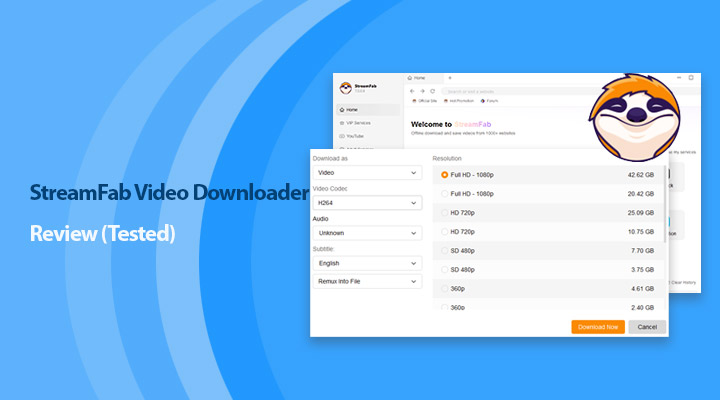
Task: Go back in the StreamFab browser
Action: pos(412,91)
